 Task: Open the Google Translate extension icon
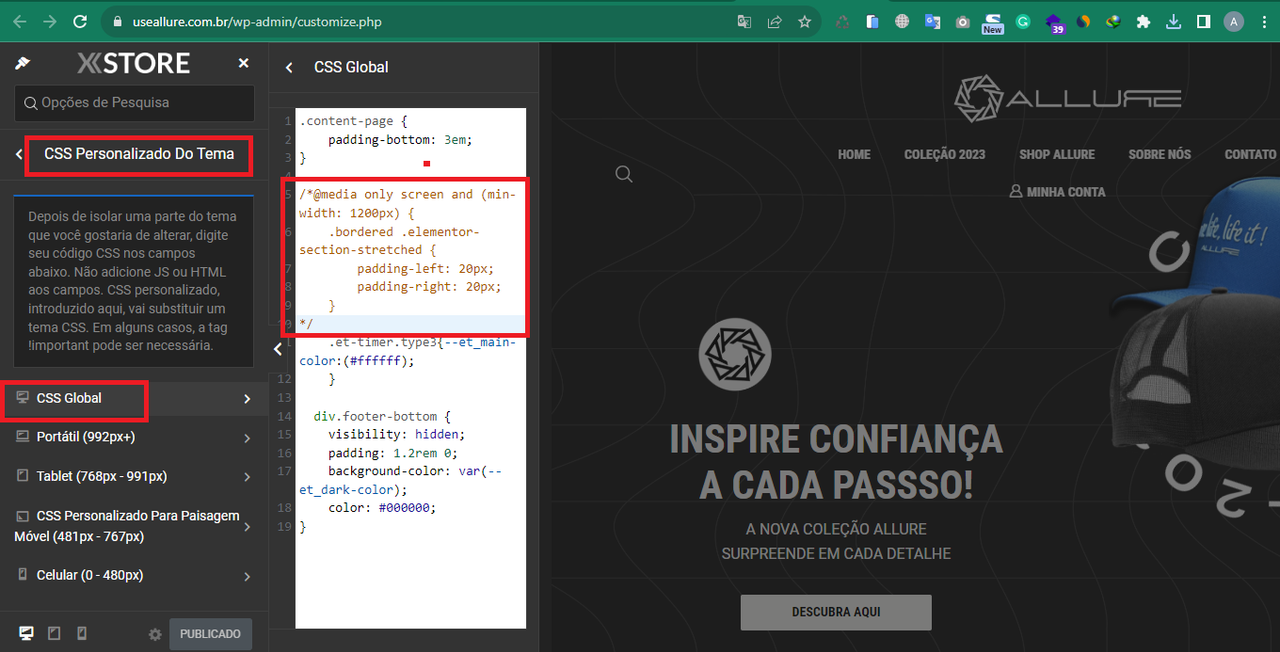point(932,21)
